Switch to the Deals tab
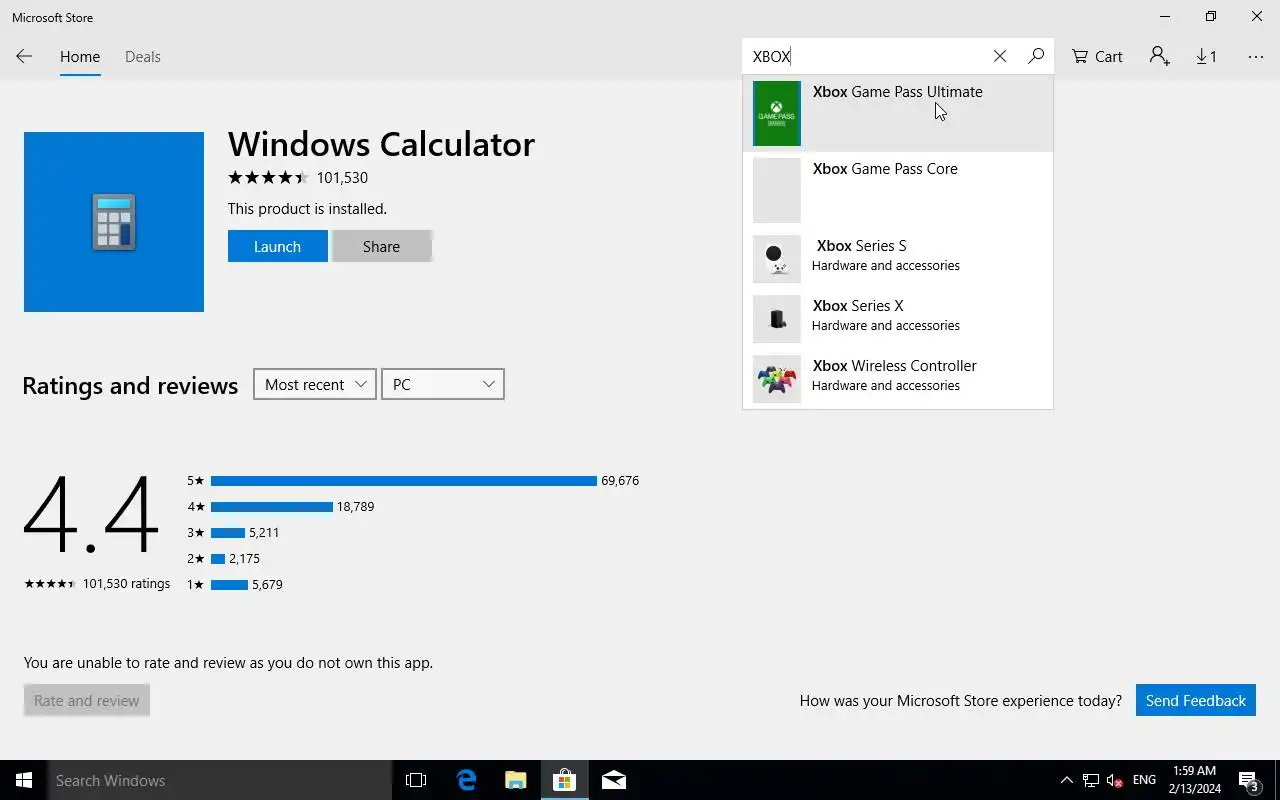The image size is (1280, 800). 143,57
